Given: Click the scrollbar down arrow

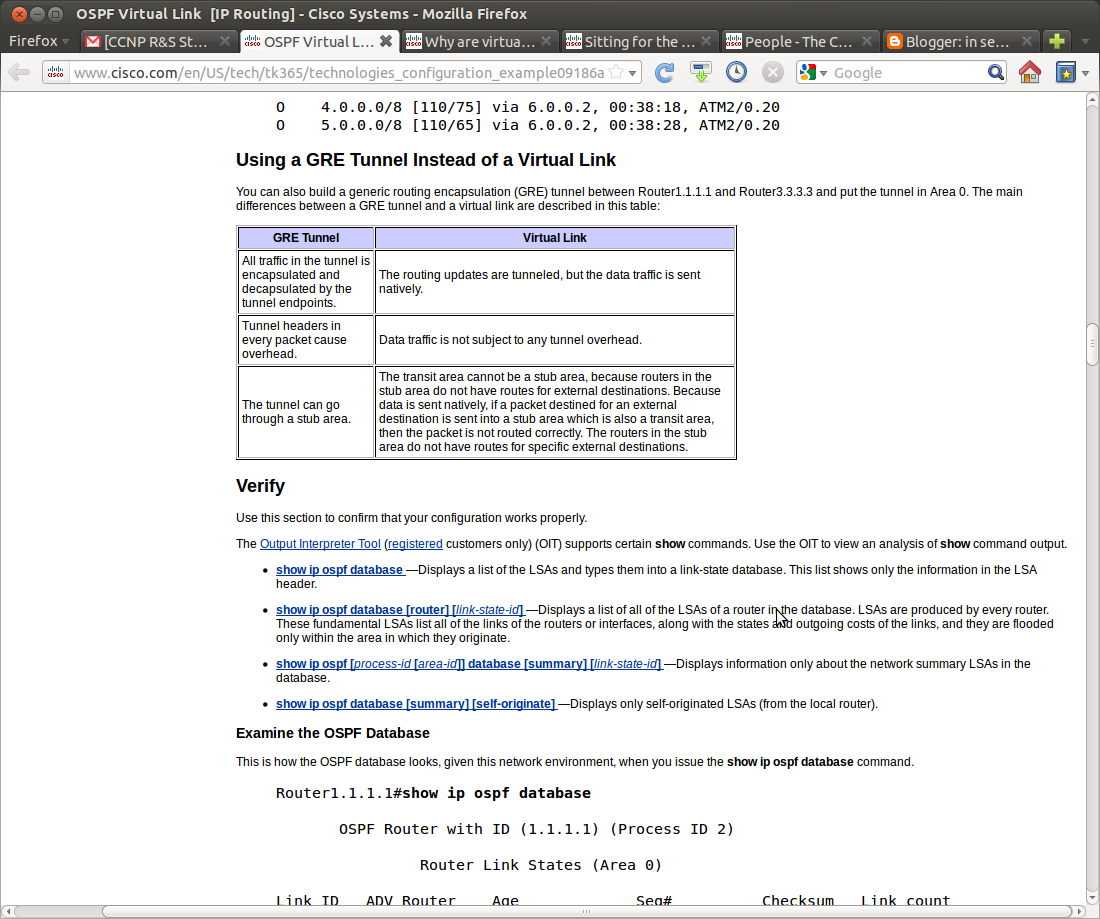Looking at the screenshot, I should coord(1092,897).
